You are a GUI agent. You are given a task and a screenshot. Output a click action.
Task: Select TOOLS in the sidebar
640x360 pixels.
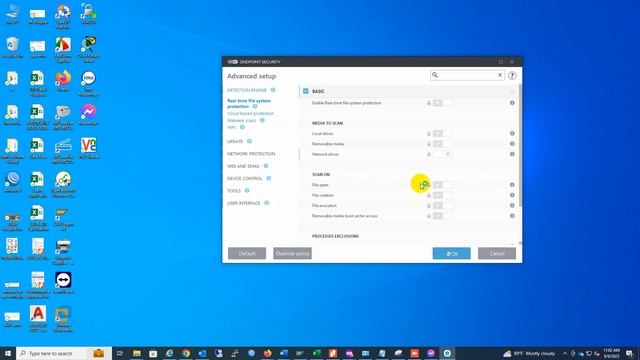point(234,191)
